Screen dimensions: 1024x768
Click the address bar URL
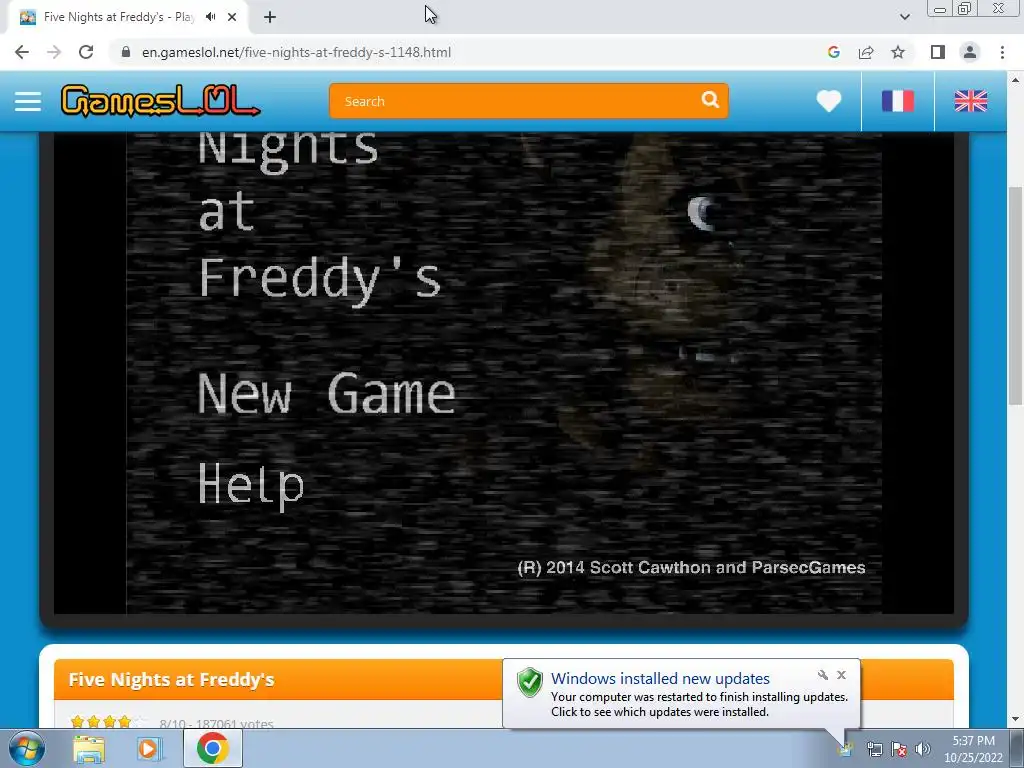click(296, 52)
